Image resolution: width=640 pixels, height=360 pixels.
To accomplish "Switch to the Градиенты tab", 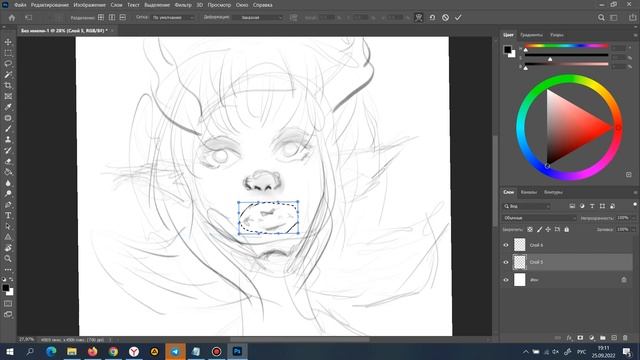I will point(531,35).
